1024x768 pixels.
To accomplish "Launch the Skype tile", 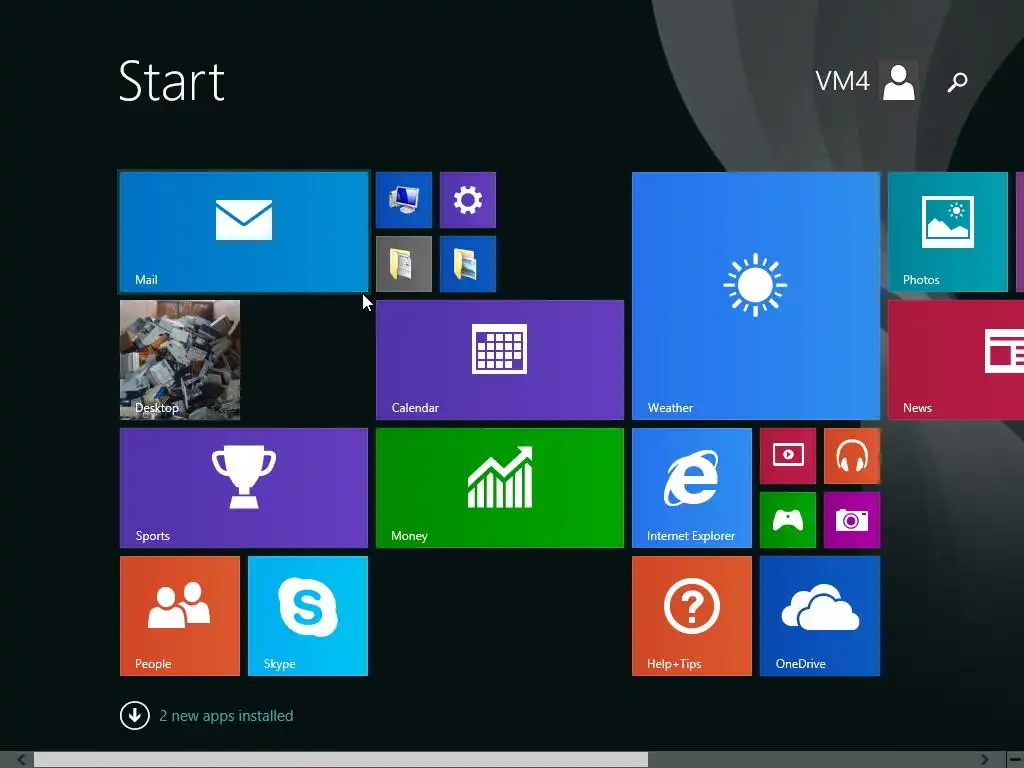I will tap(308, 616).
